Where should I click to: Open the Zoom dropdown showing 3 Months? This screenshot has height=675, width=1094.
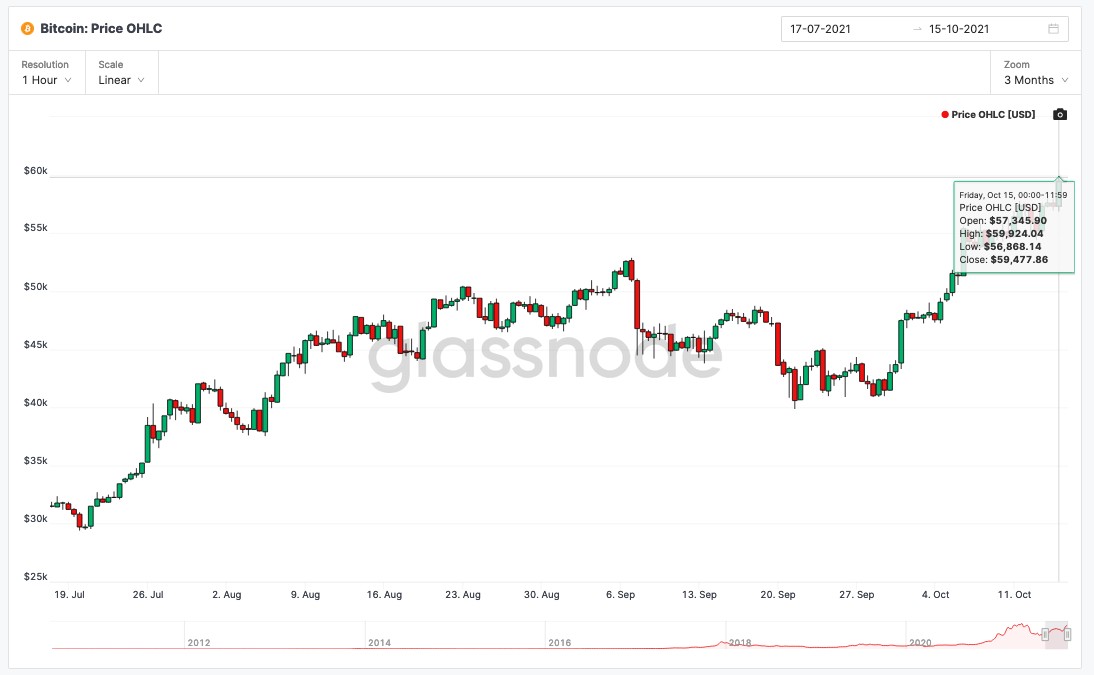point(1035,80)
